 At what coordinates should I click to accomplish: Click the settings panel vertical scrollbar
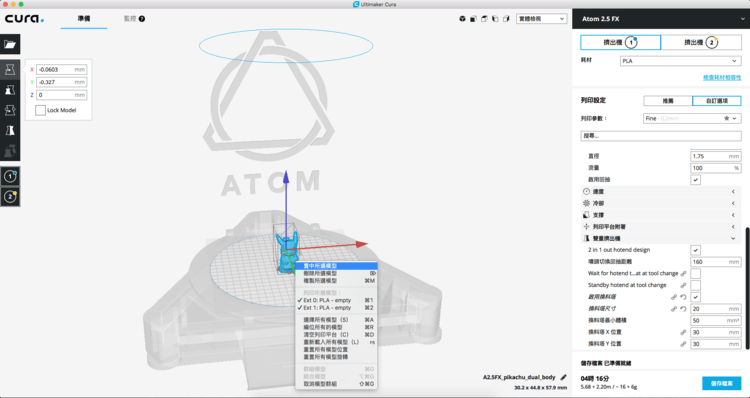coord(747,286)
